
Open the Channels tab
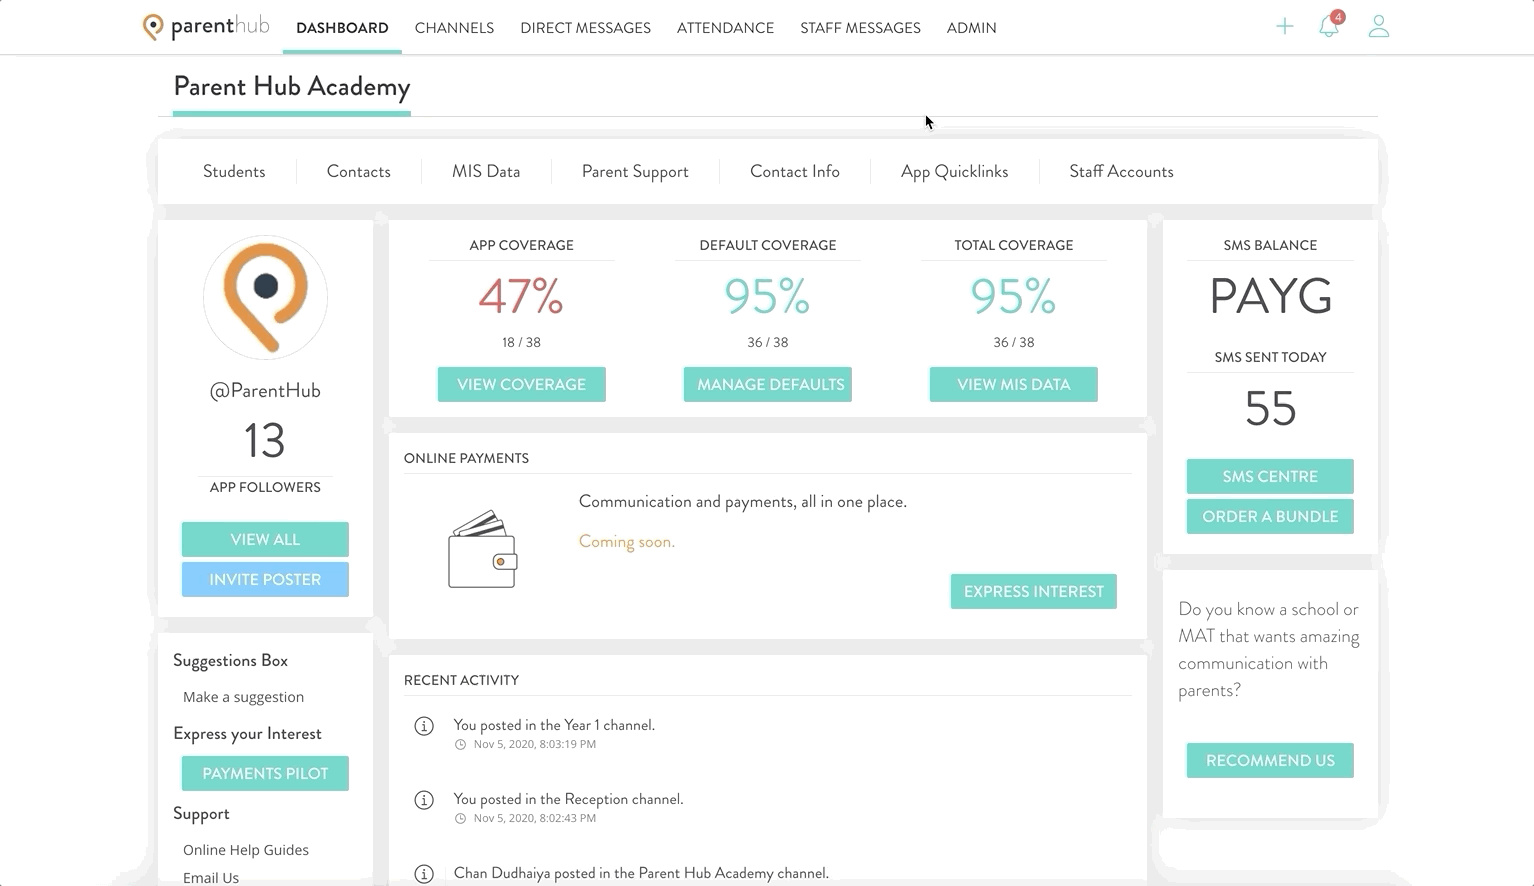454,28
